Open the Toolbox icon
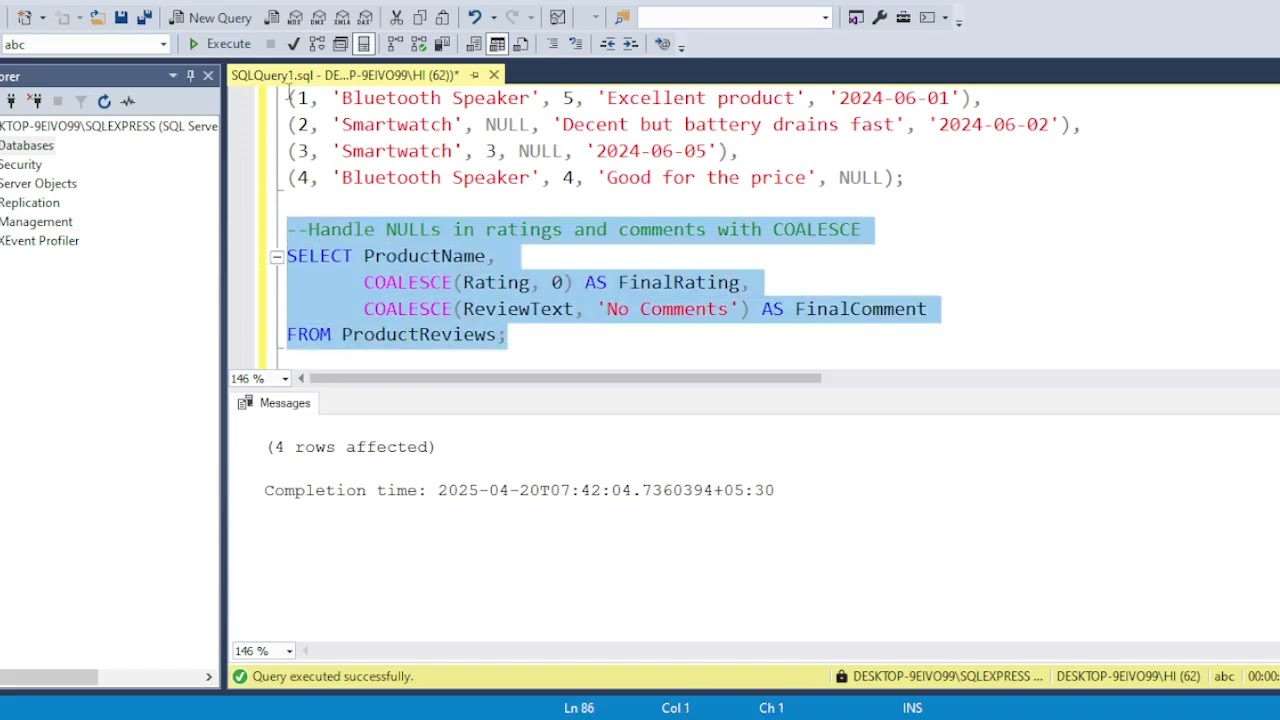Viewport: 1280px width, 720px height. coord(903,17)
